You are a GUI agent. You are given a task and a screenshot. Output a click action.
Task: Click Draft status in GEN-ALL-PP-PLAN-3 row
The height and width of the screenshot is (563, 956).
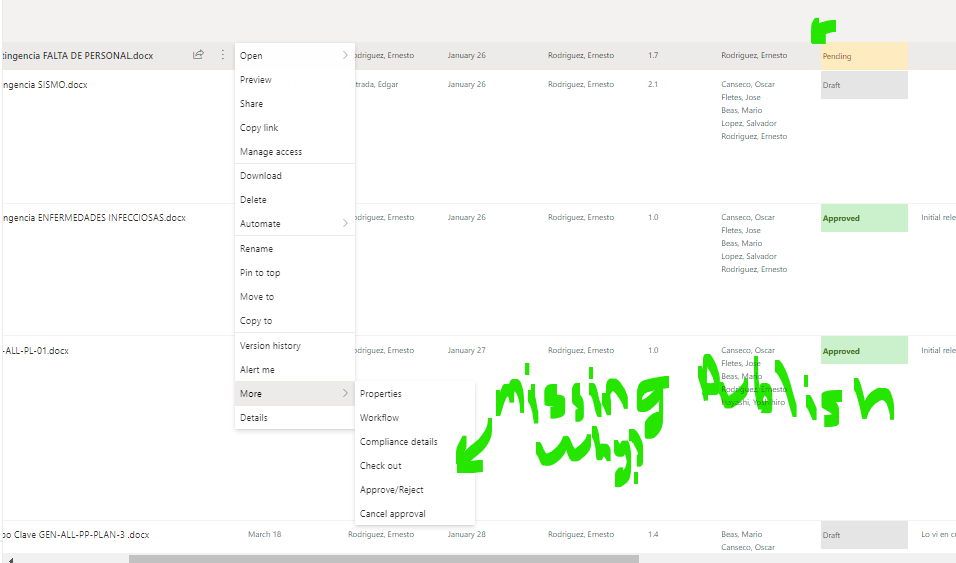pyautogui.click(x=864, y=535)
